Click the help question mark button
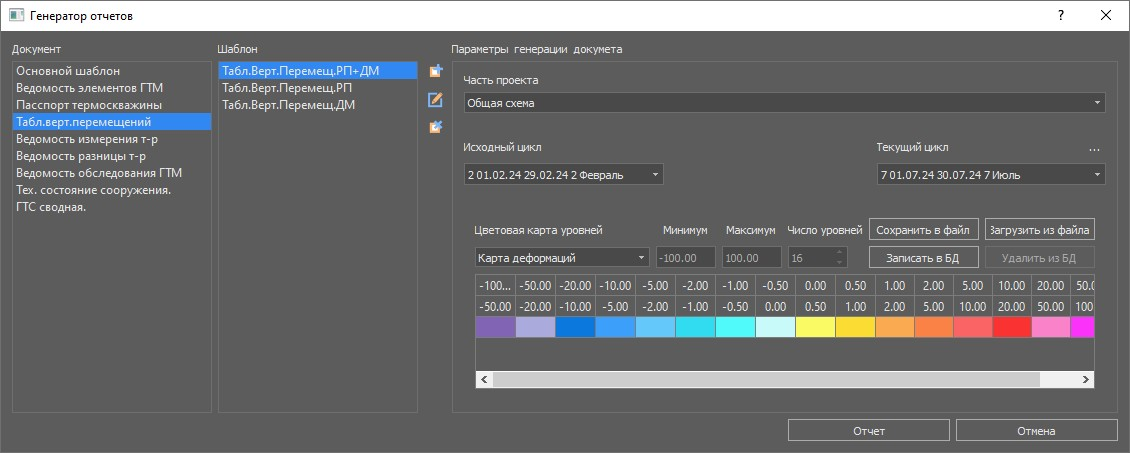The height and width of the screenshot is (453, 1130). pyautogui.click(x=1060, y=16)
